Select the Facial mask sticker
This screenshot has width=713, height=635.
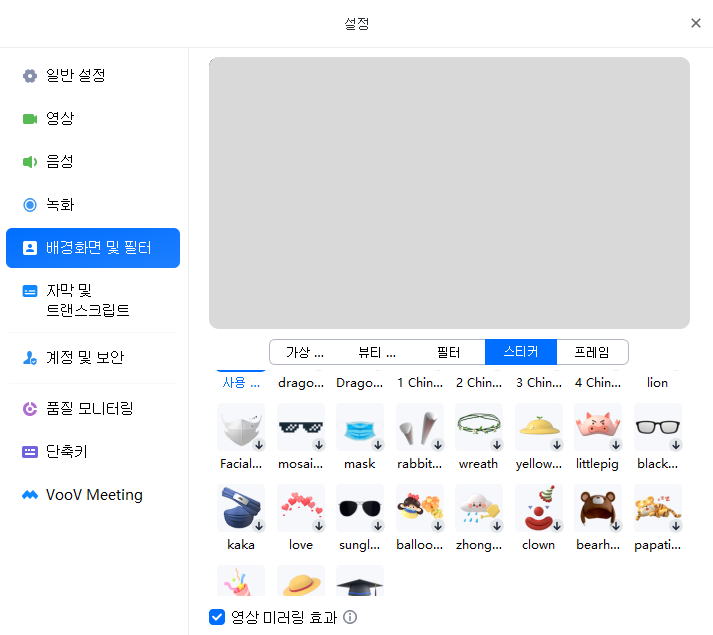pos(240,428)
